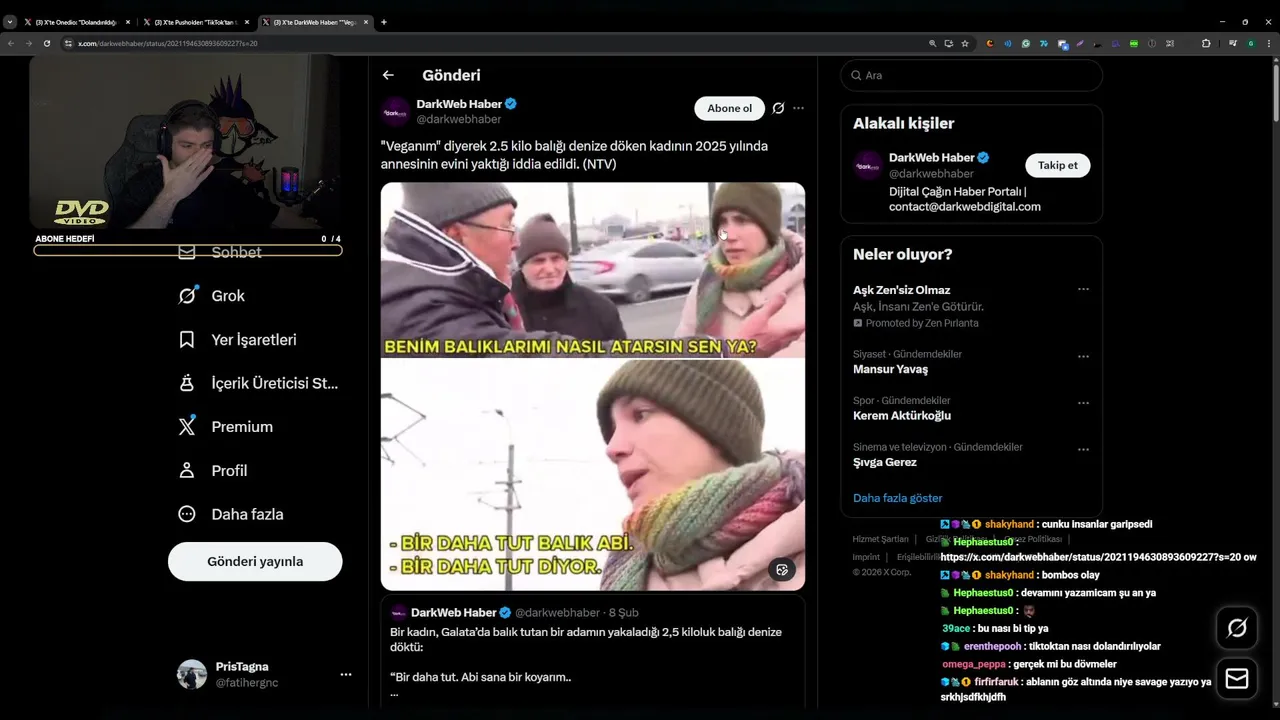Screen dimensions: 1280x720
Task: Click the Grok sidebar label
Action: [x=228, y=296]
